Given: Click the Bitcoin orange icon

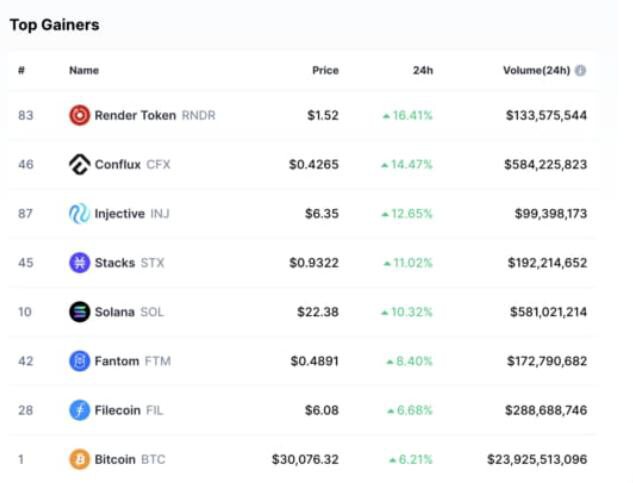Looking at the screenshot, I should click(79, 460).
